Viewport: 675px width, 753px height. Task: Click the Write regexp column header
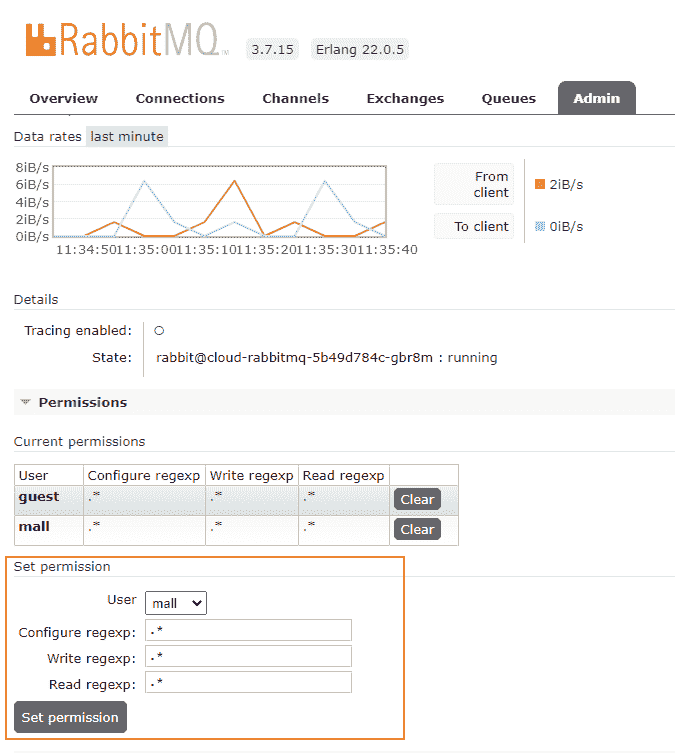pyautogui.click(x=252, y=475)
